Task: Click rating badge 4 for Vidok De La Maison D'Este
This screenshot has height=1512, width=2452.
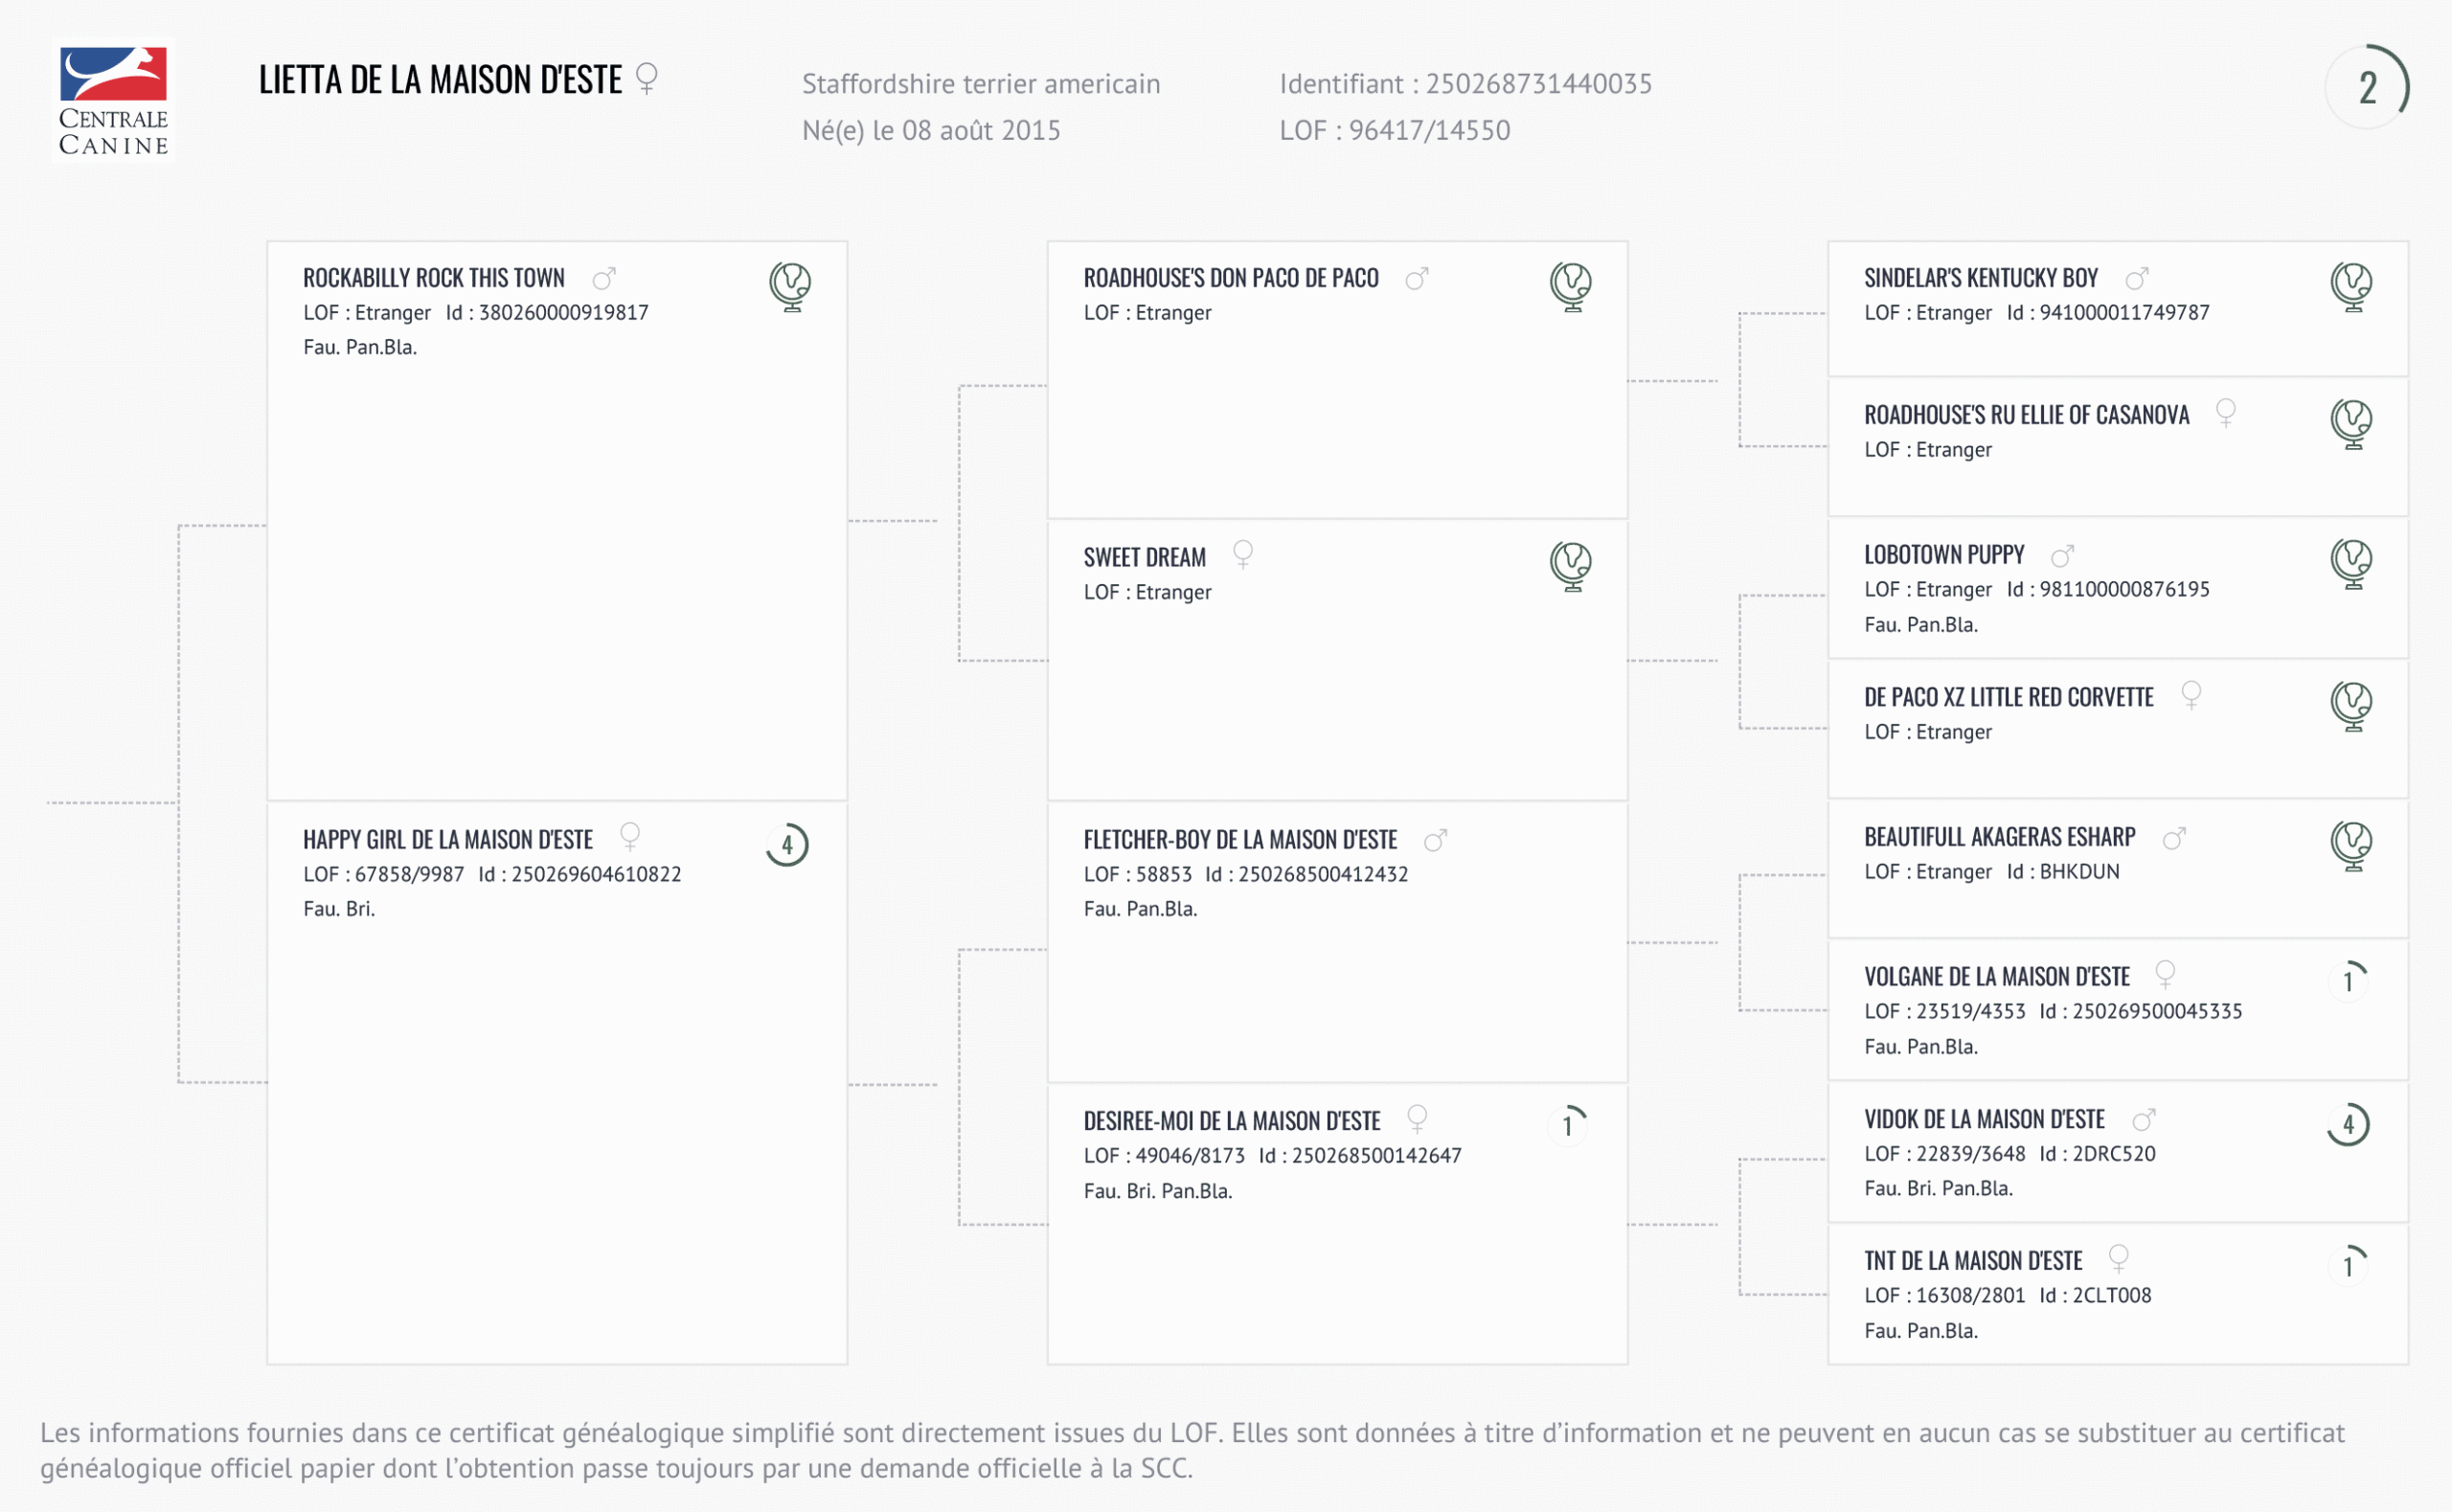Action: coord(2348,1124)
